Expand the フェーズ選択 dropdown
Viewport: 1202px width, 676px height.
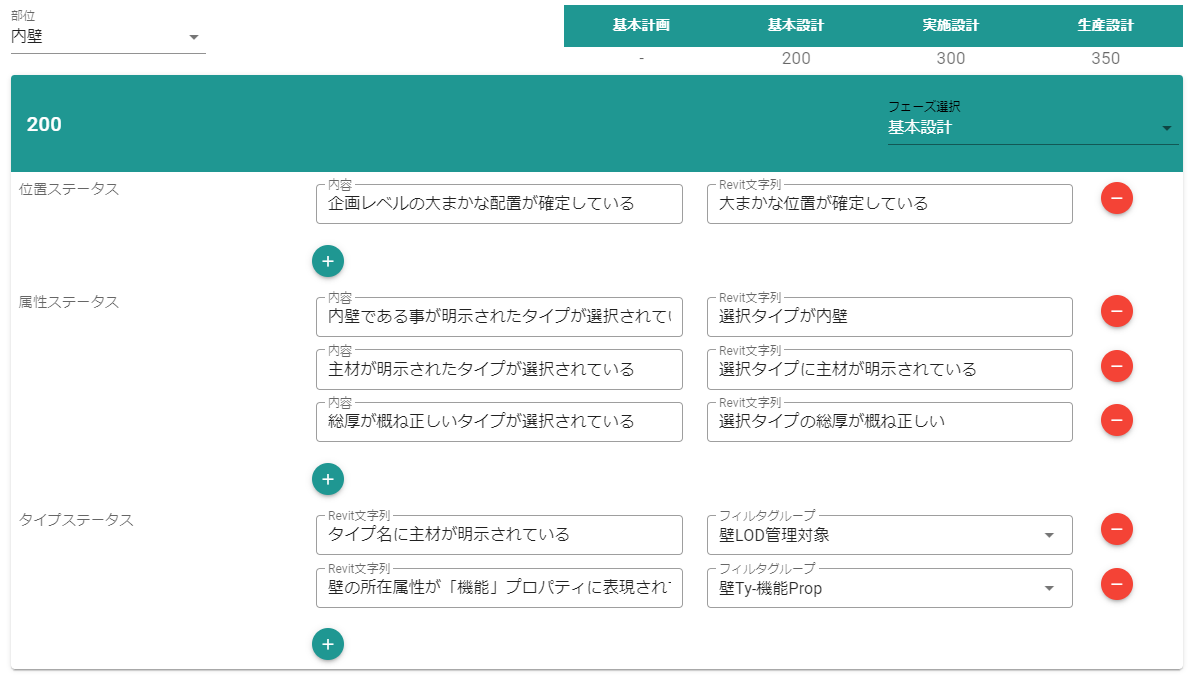coord(1032,128)
